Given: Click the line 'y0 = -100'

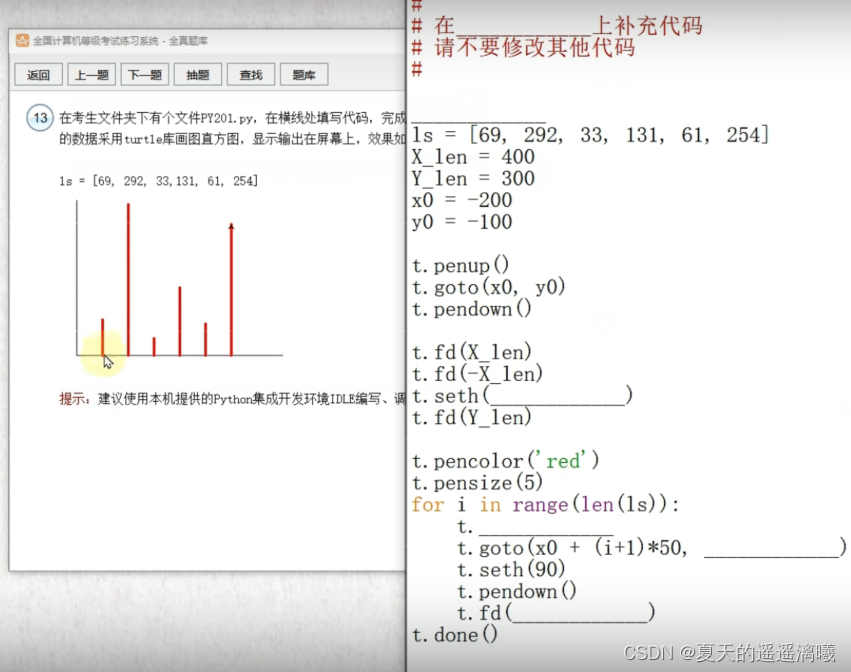Looking at the screenshot, I should point(462,222).
